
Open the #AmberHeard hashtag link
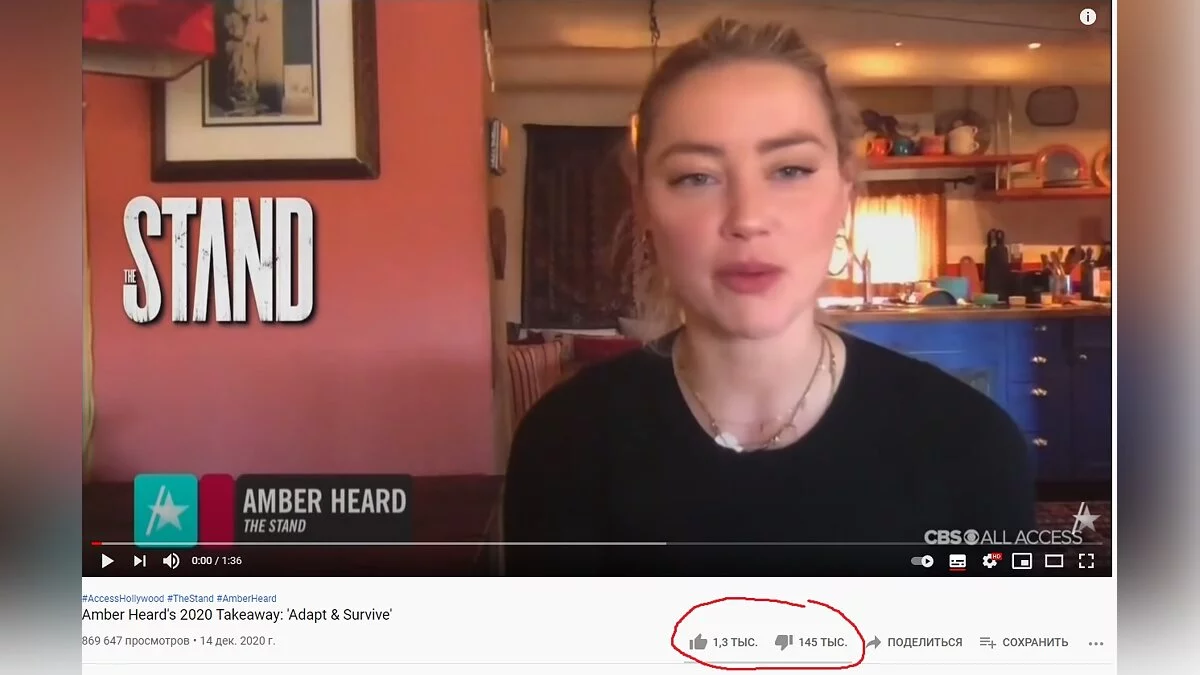tap(247, 598)
